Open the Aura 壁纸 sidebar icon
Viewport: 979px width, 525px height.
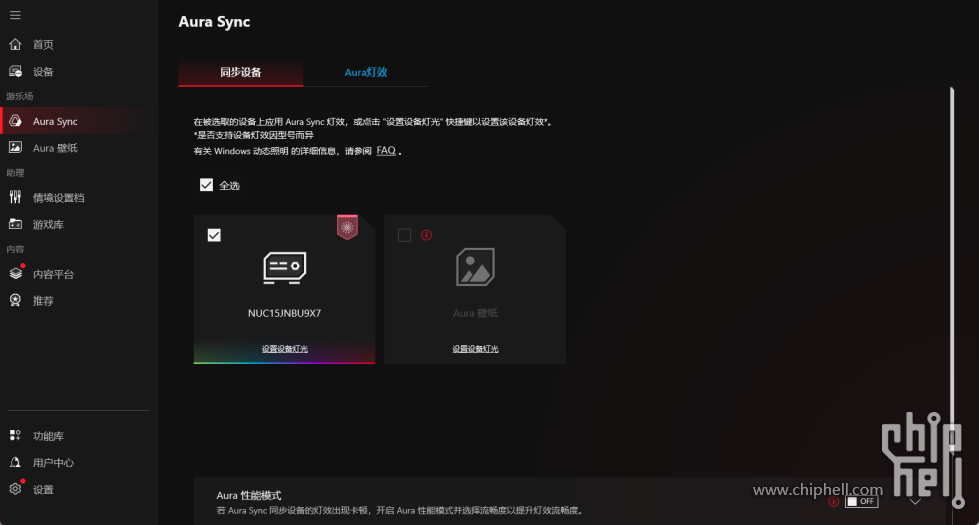(15, 148)
